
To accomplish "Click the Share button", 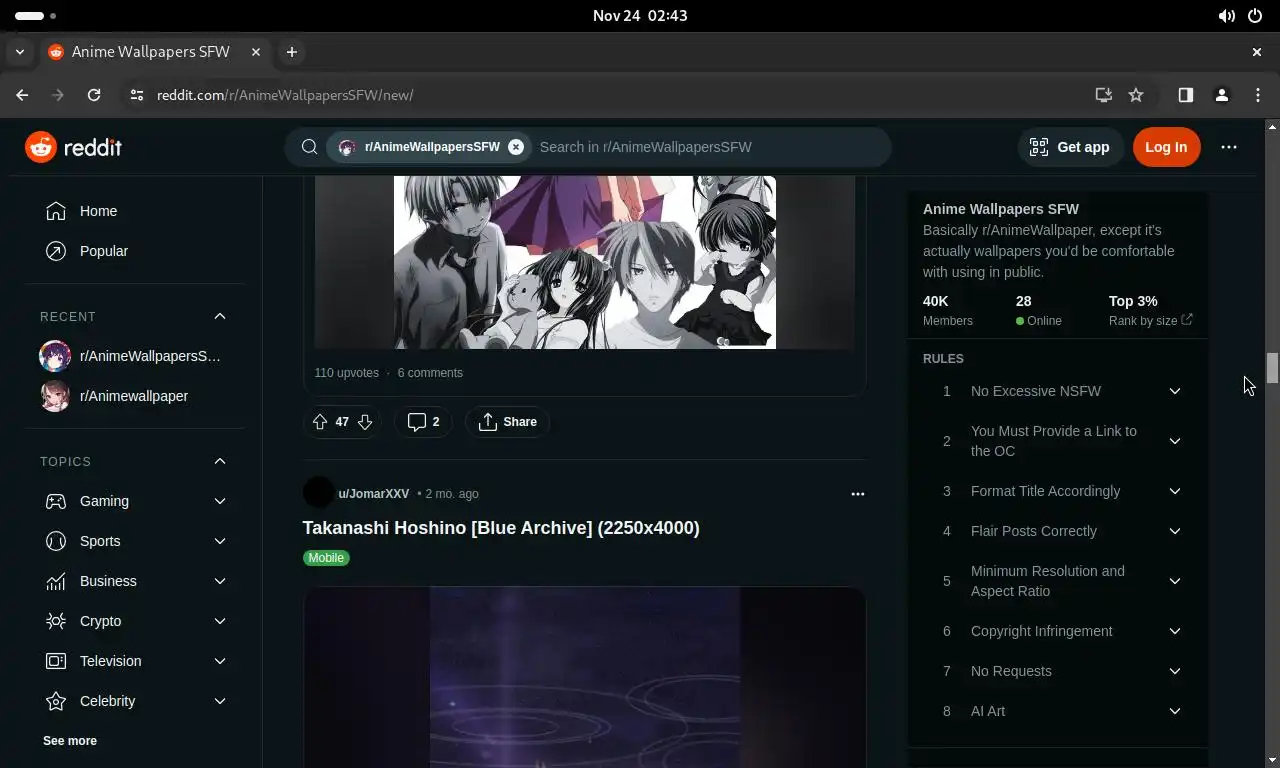I will coord(508,422).
